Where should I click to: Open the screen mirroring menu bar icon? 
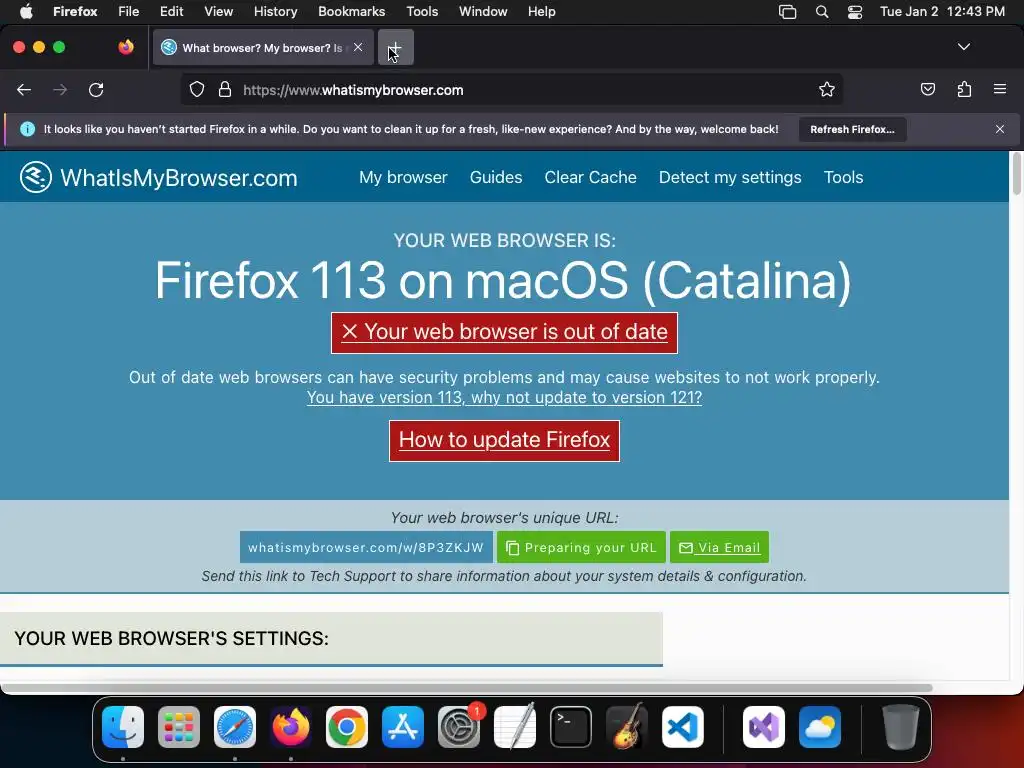(x=788, y=12)
